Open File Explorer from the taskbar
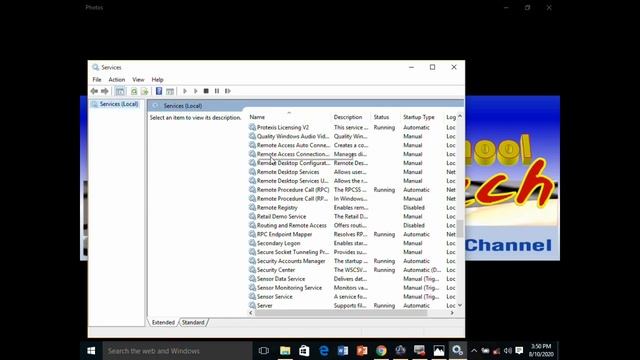 coord(285,351)
